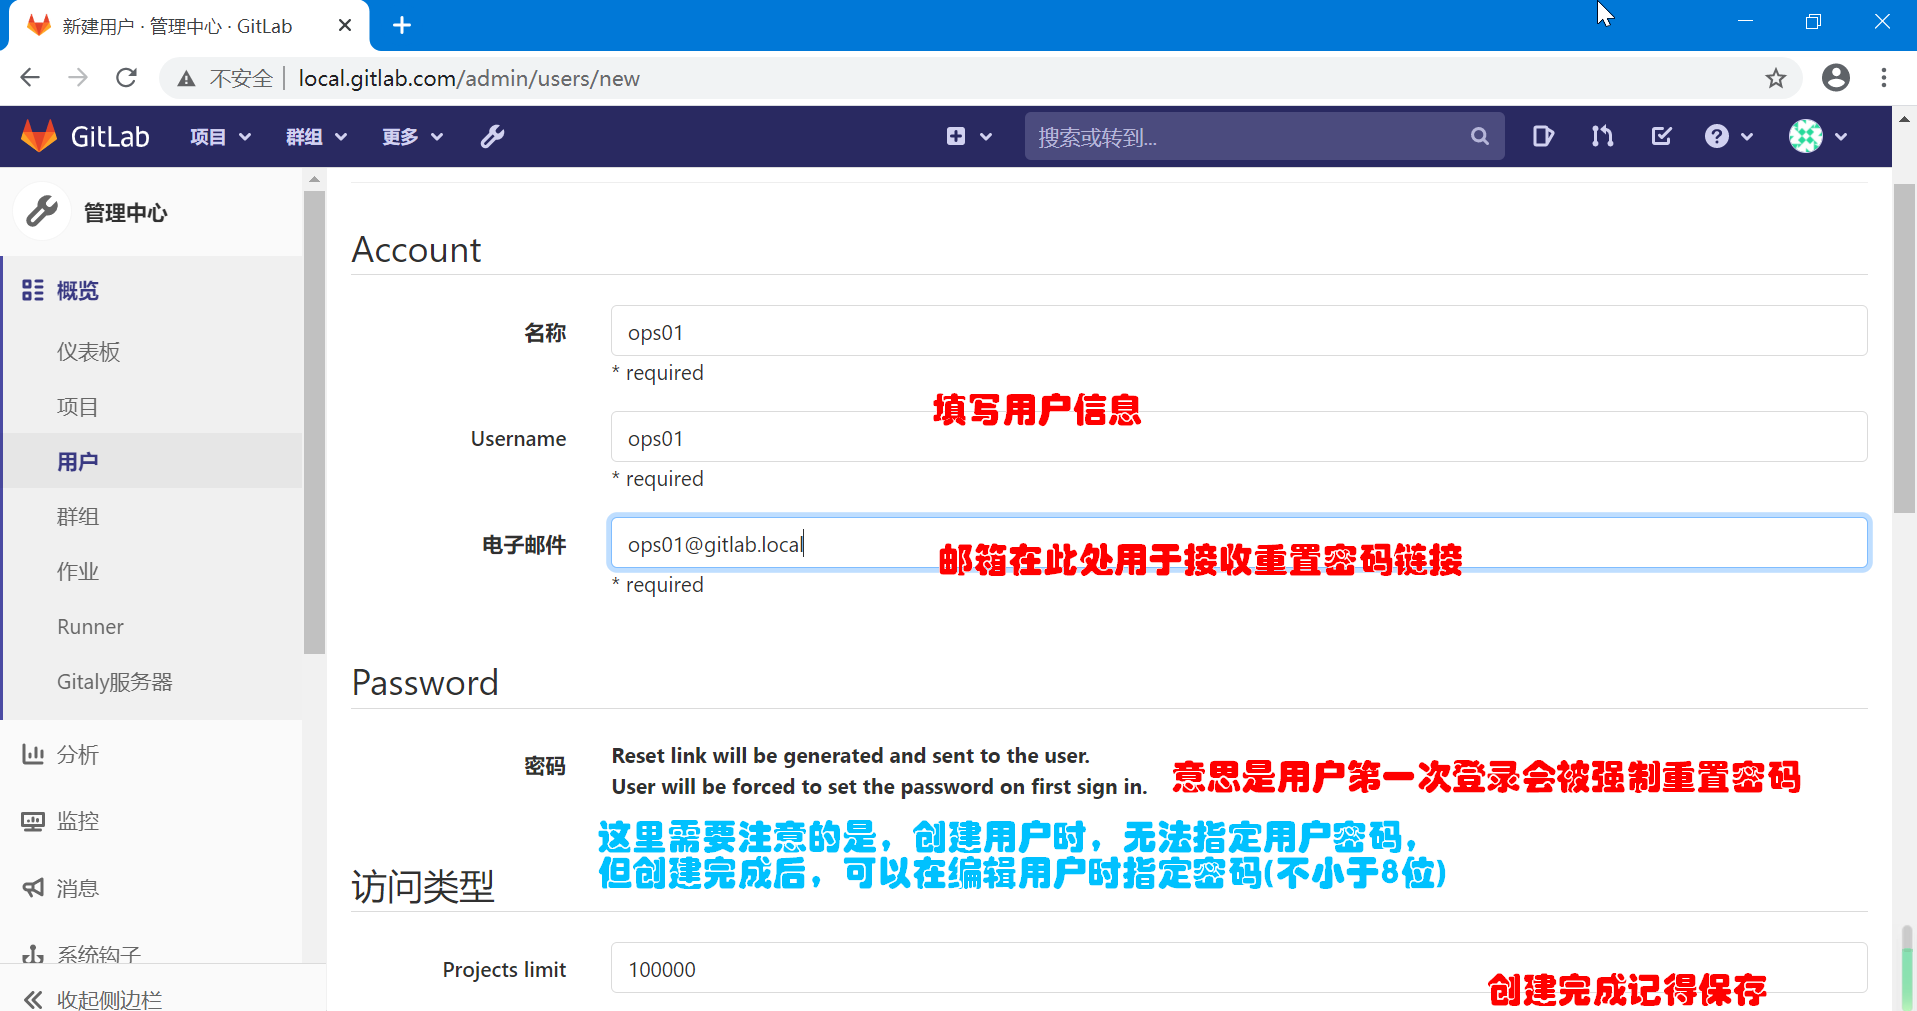Click 收起侧边栏 to collapse sidebar
The image size is (1917, 1011).
pyautogui.click(x=109, y=999)
